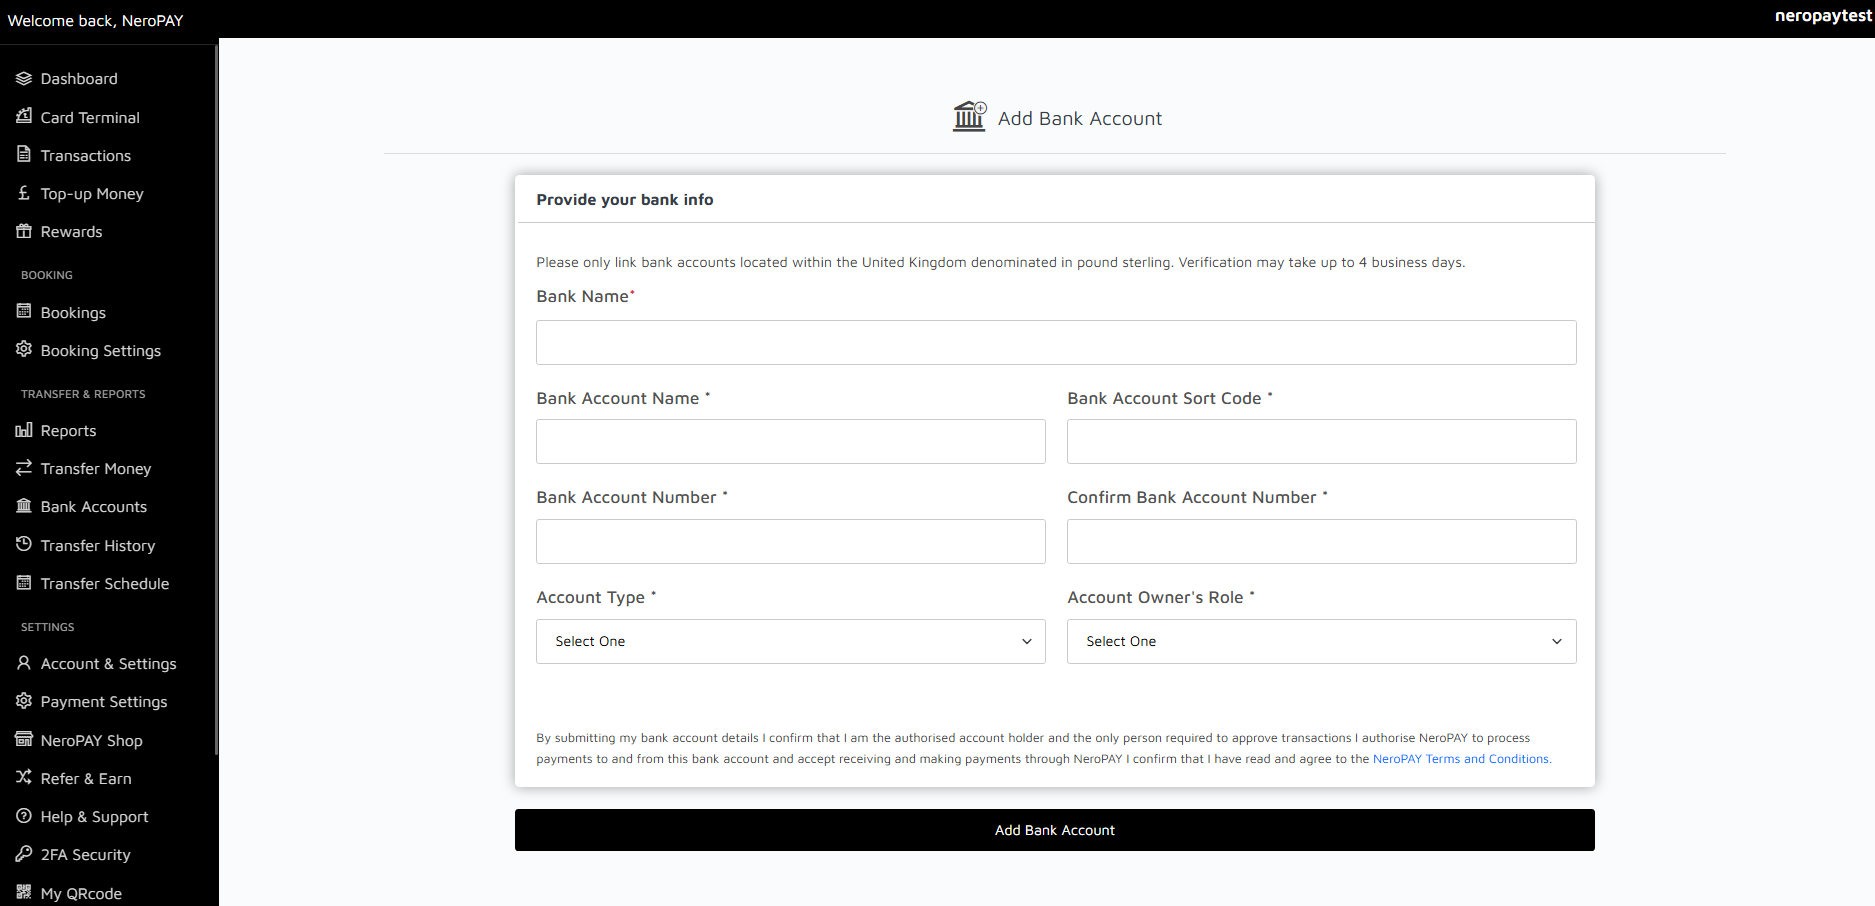Image resolution: width=1875 pixels, height=906 pixels.
Task: Submit the form with Add Bank Account button
Action: pos(1054,830)
